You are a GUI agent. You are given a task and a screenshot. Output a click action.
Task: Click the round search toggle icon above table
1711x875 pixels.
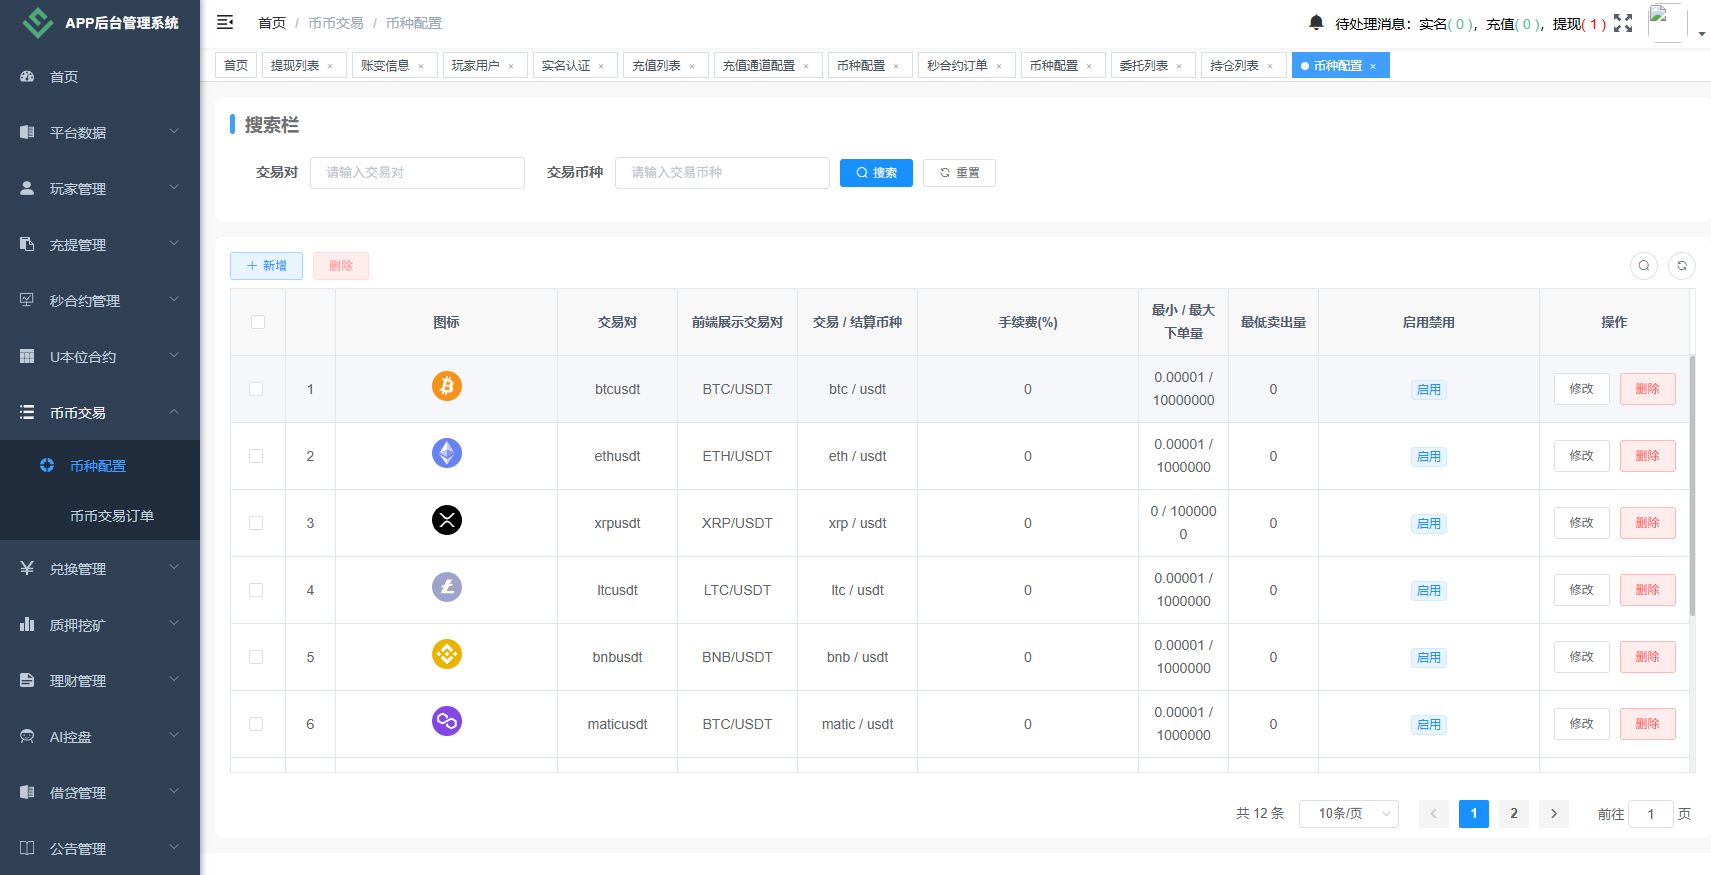[x=1644, y=266]
